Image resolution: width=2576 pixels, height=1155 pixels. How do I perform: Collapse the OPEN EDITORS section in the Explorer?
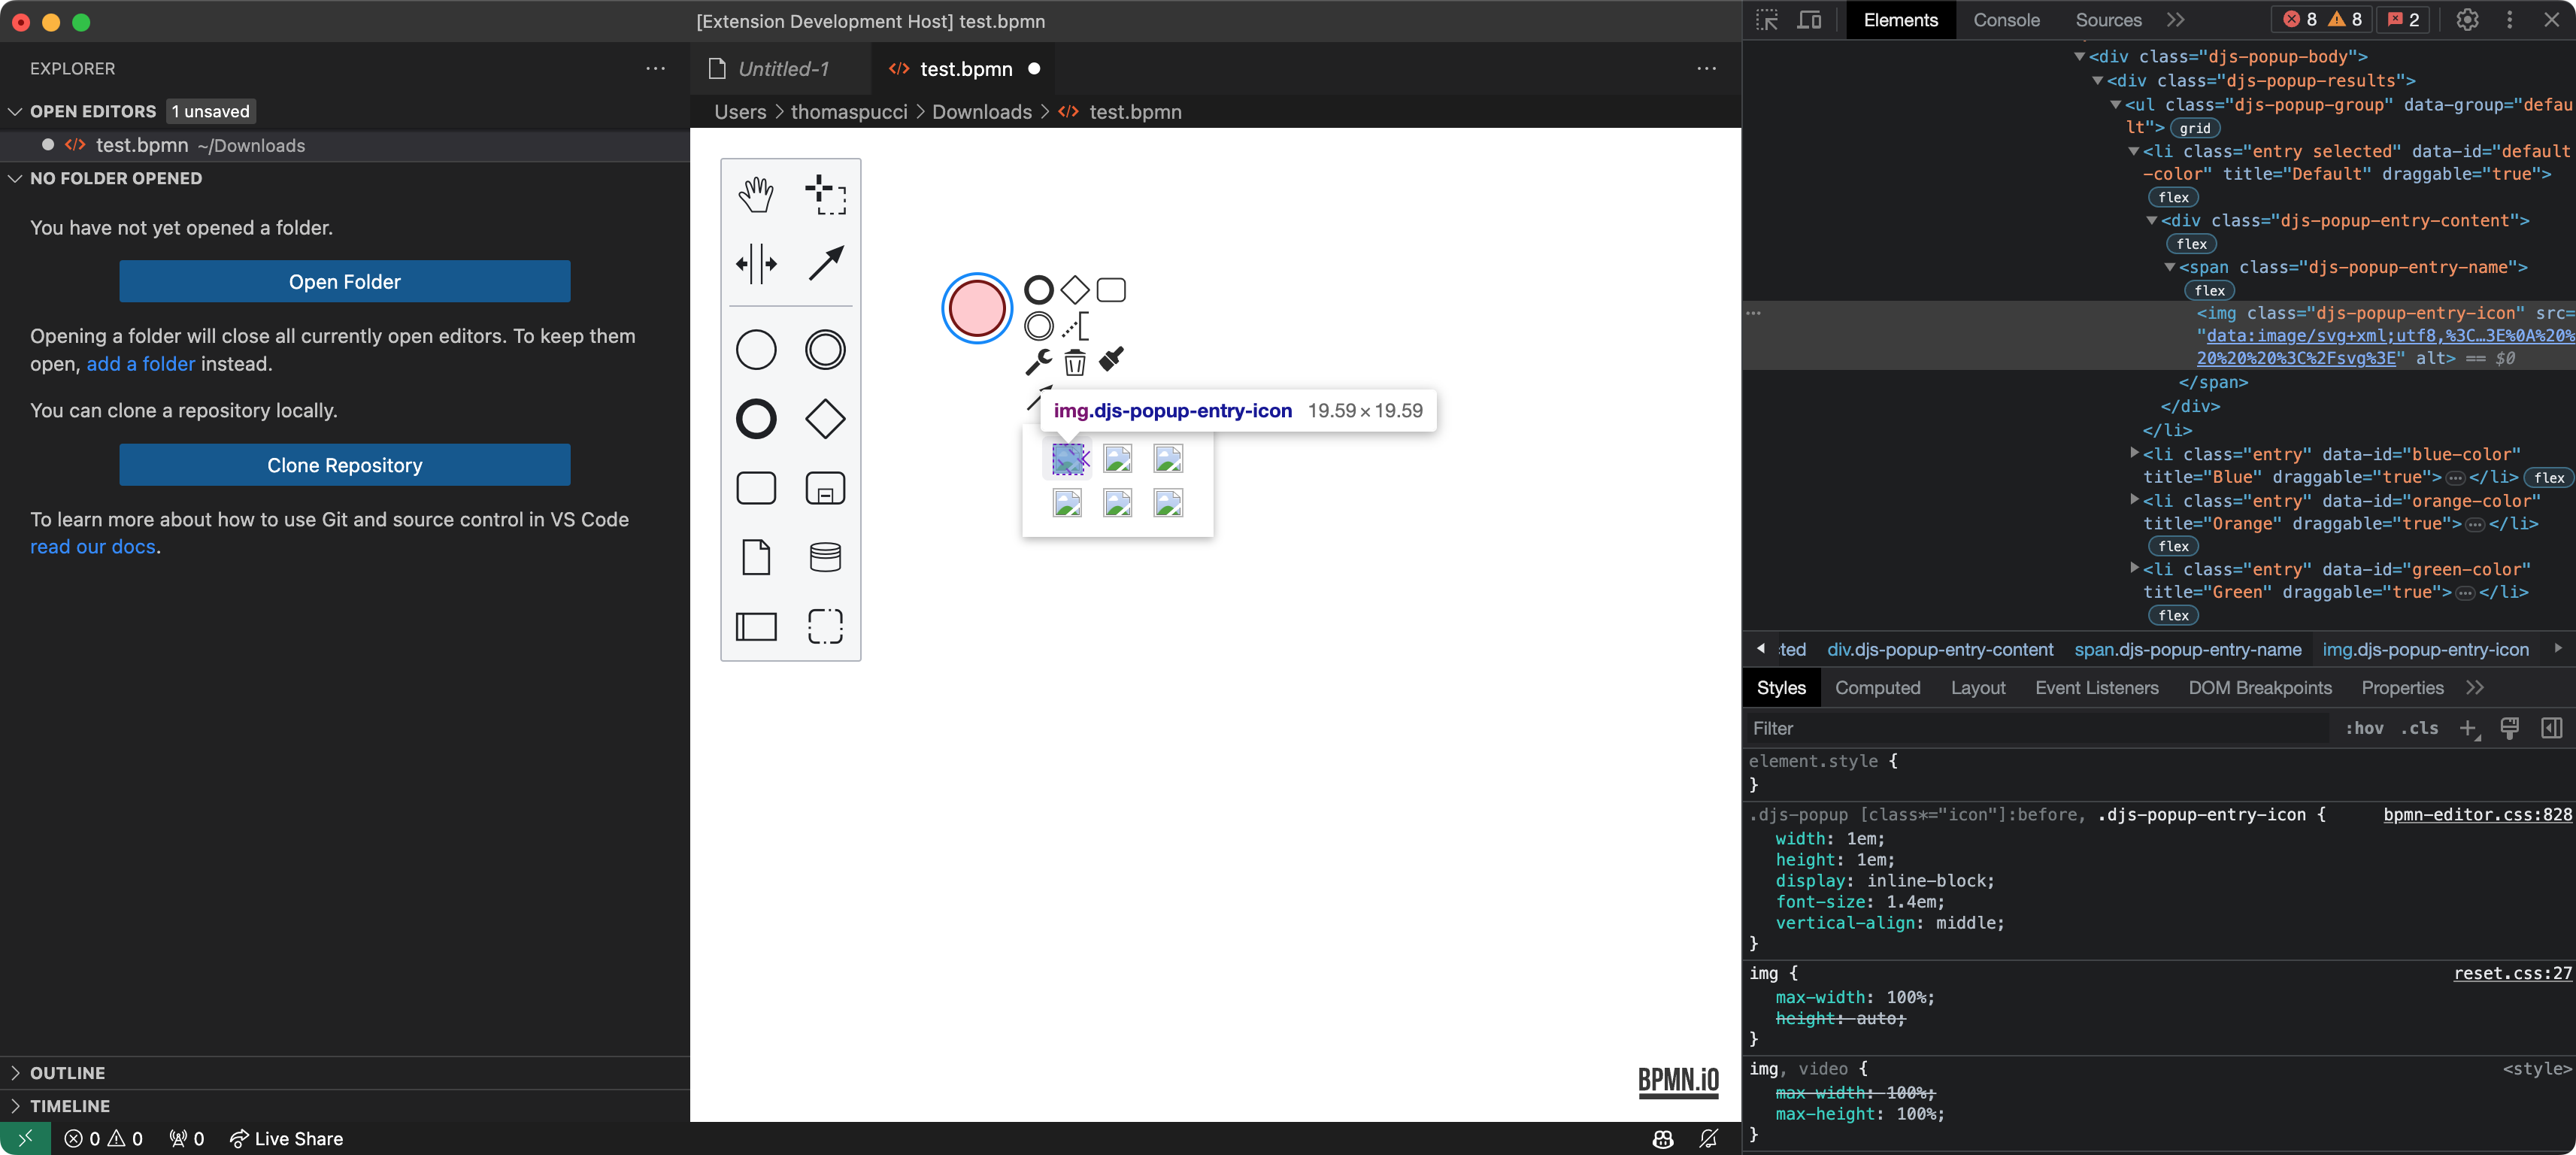(x=90, y=111)
